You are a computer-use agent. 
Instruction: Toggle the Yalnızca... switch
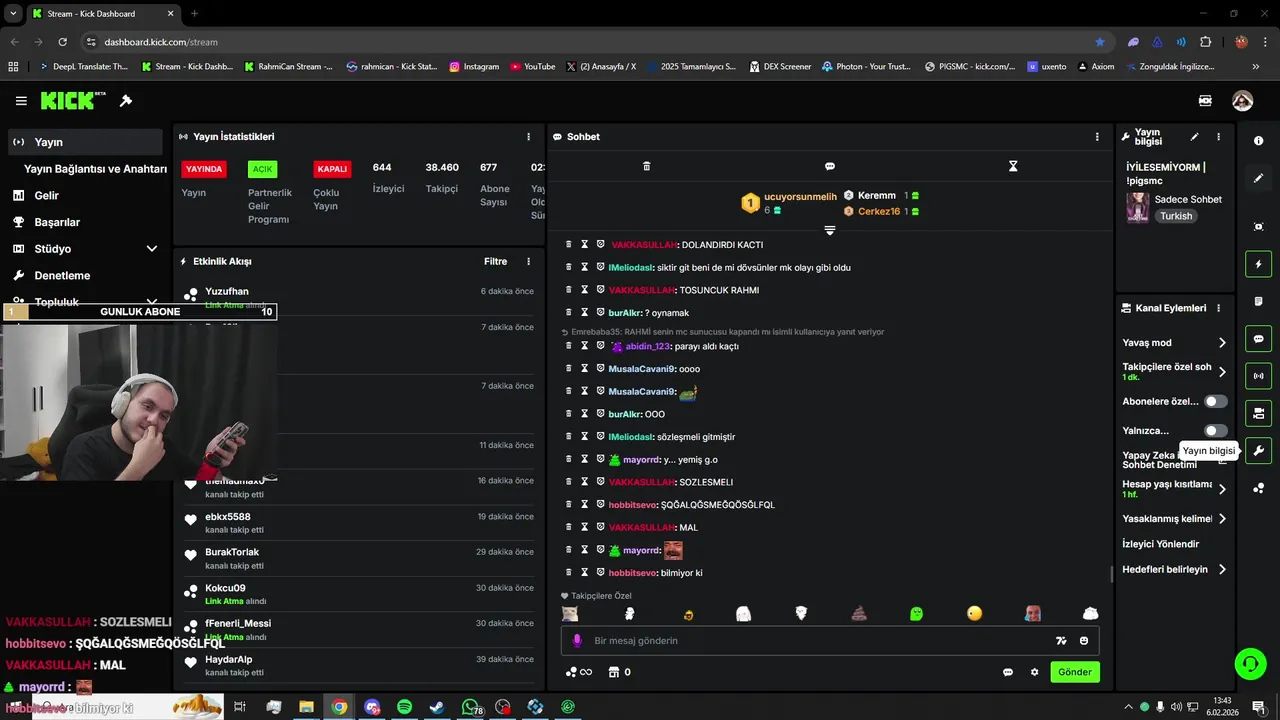[x=1215, y=431]
